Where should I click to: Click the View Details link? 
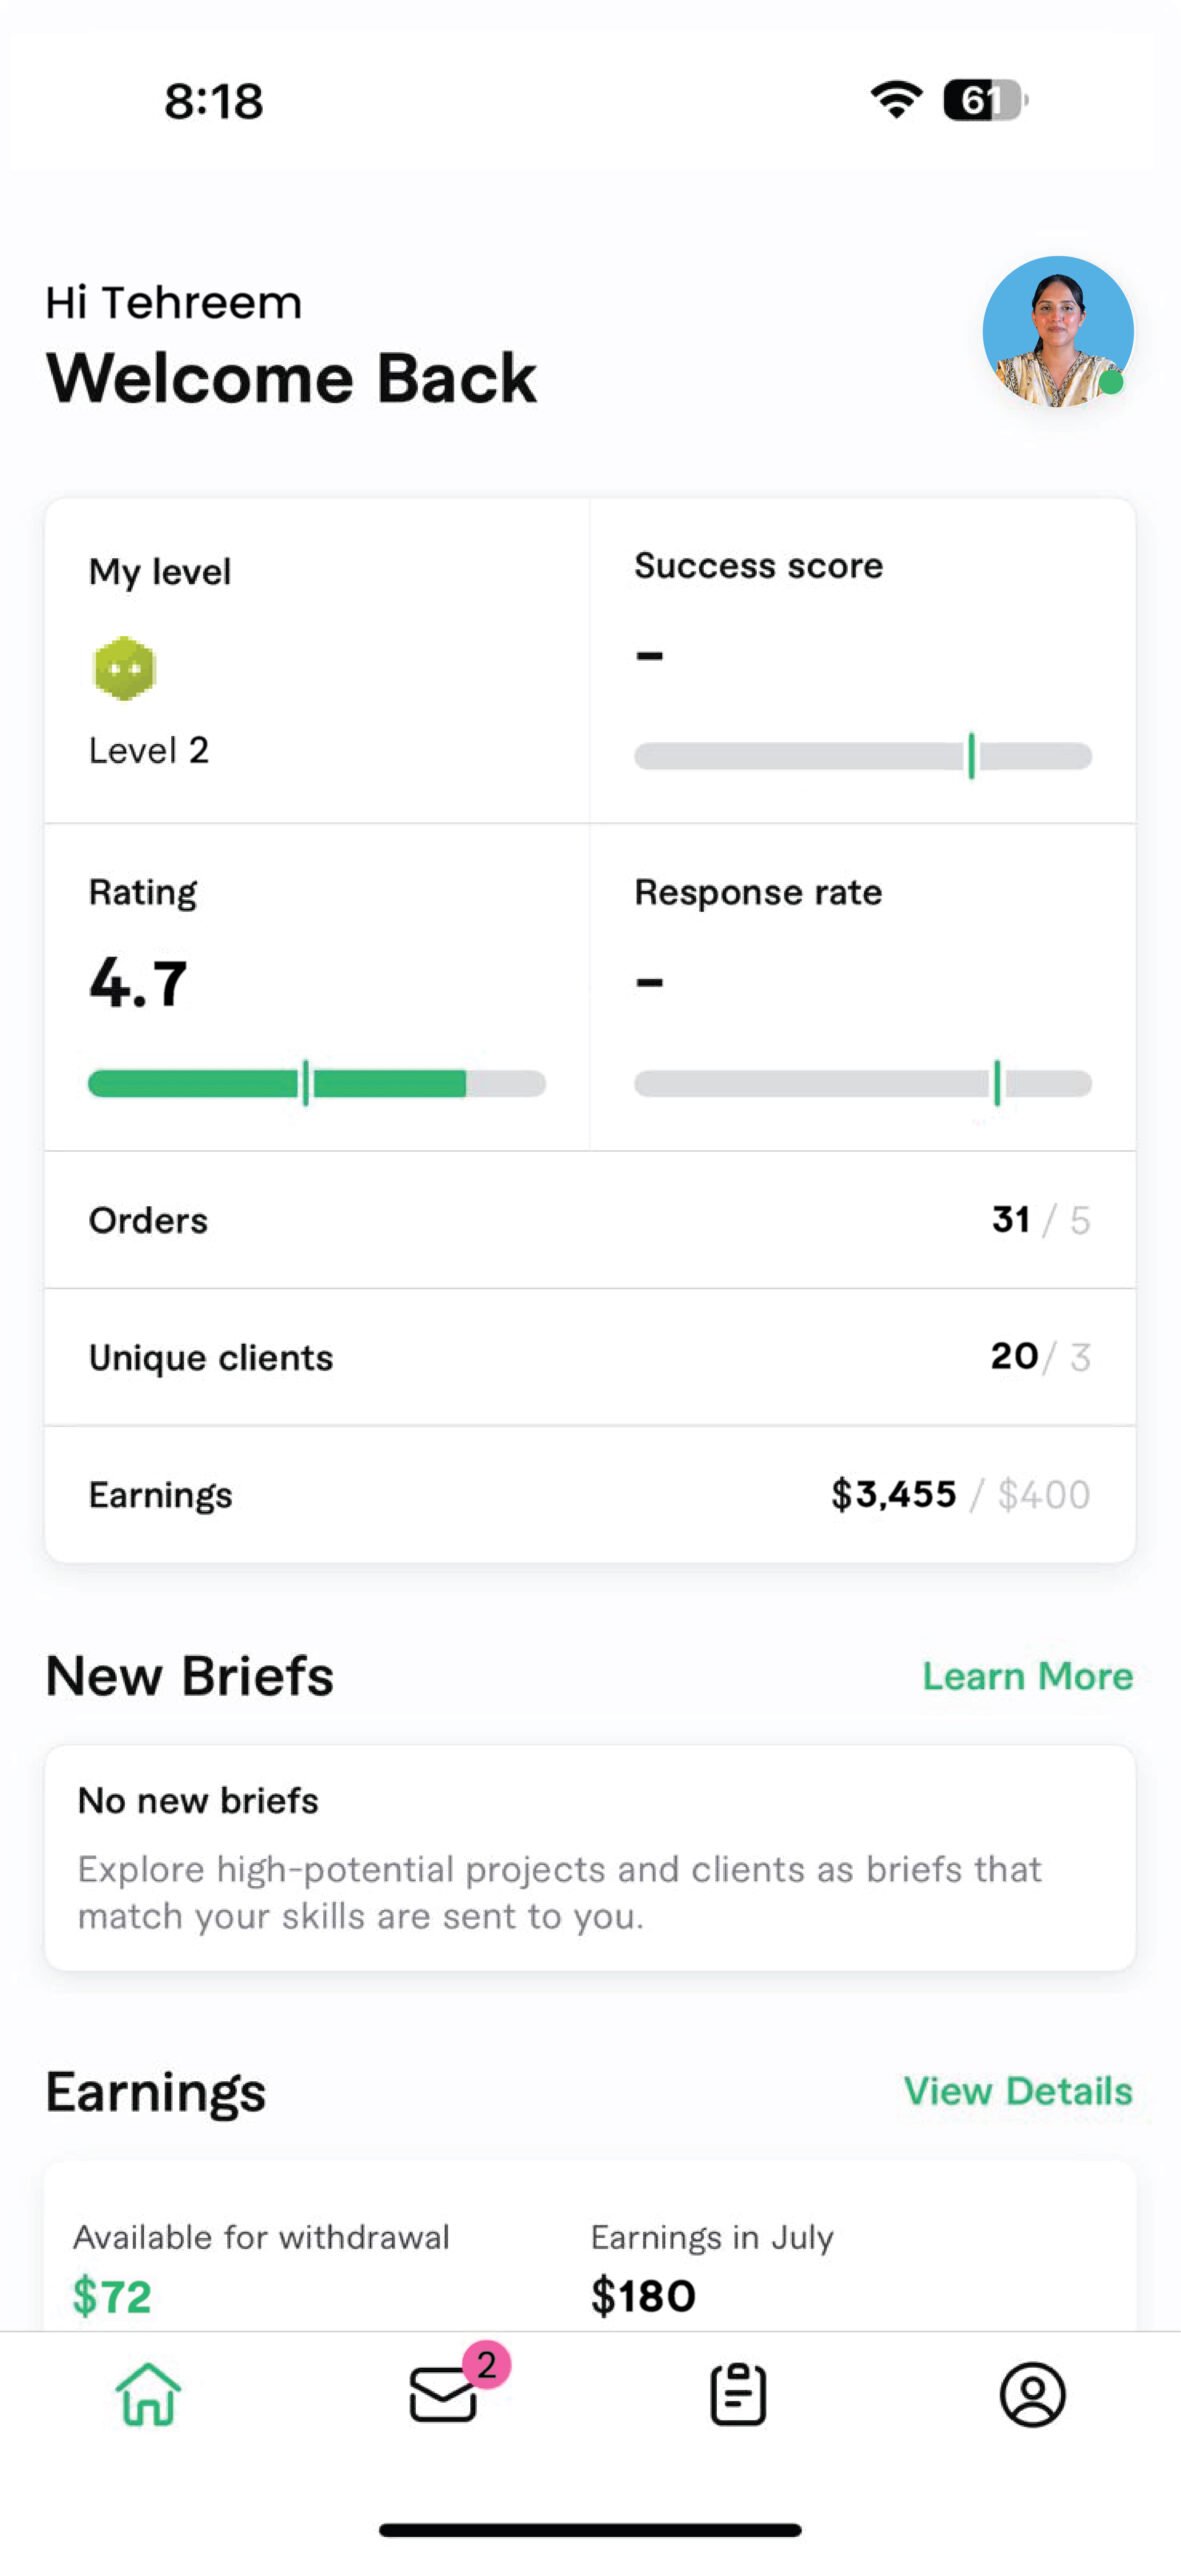(x=1018, y=2091)
